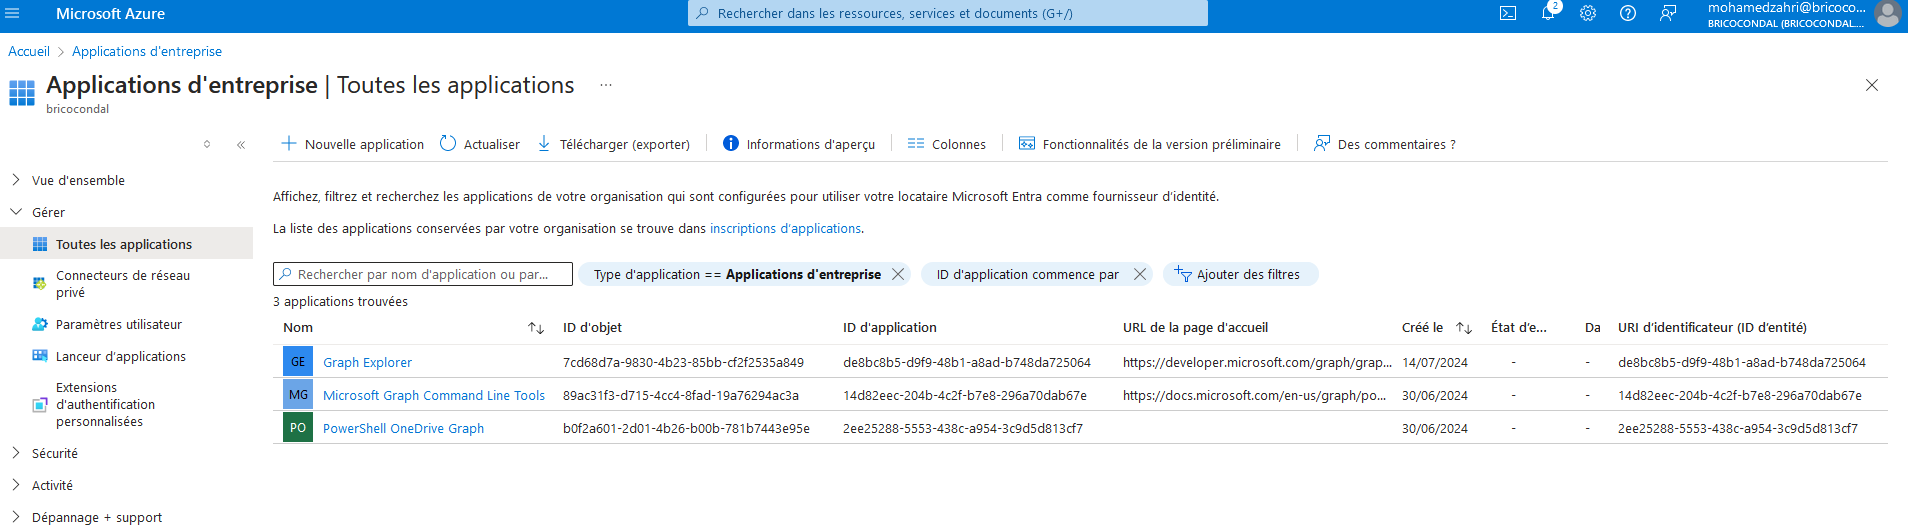The width and height of the screenshot is (1908, 526).
Task: Open Colonnes column chooser
Action: click(x=947, y=144)
